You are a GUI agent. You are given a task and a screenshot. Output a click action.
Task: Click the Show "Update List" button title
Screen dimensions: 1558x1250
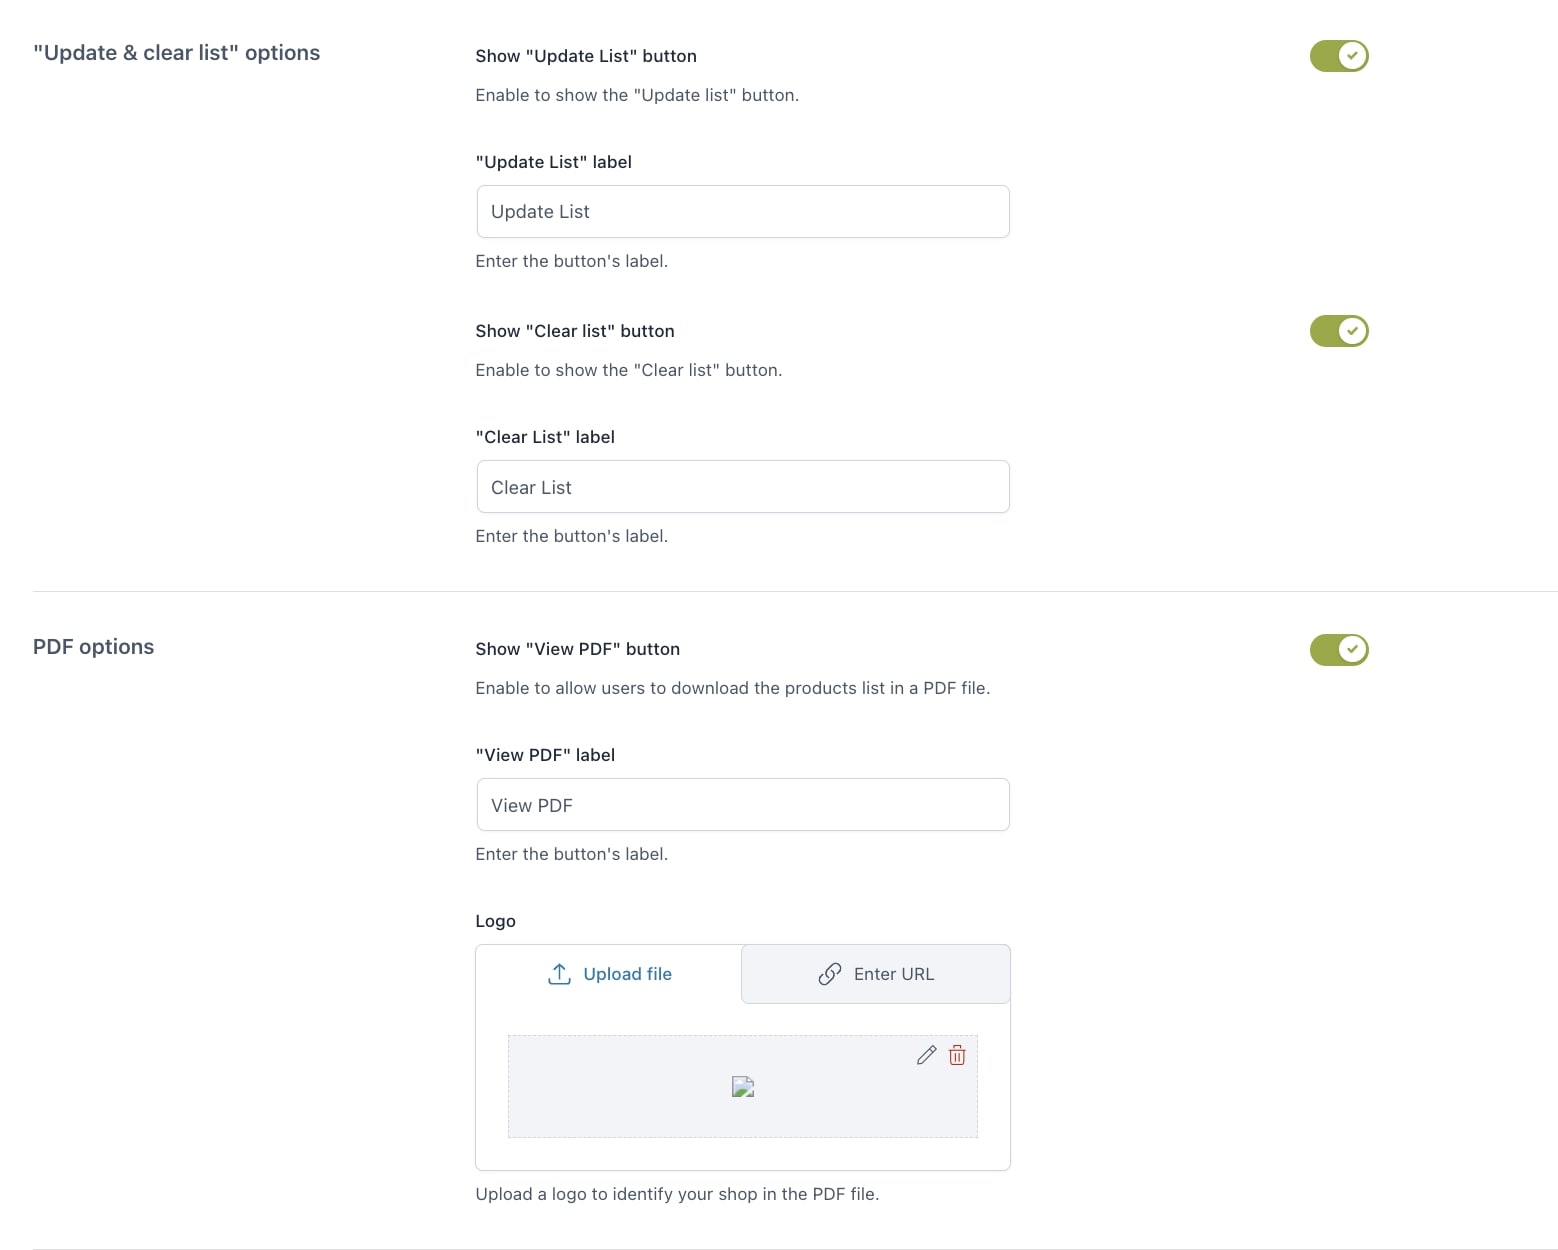click(x=586, y=56)
